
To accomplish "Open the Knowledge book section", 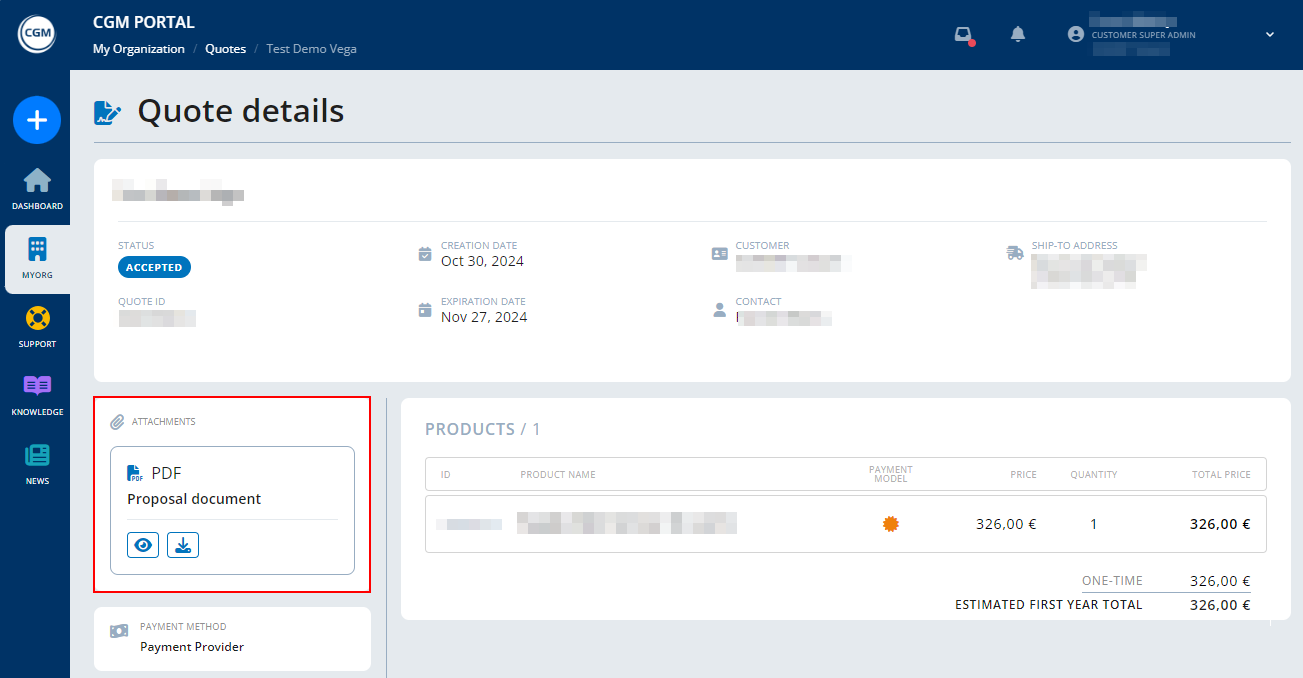I will tap(37, 395).
